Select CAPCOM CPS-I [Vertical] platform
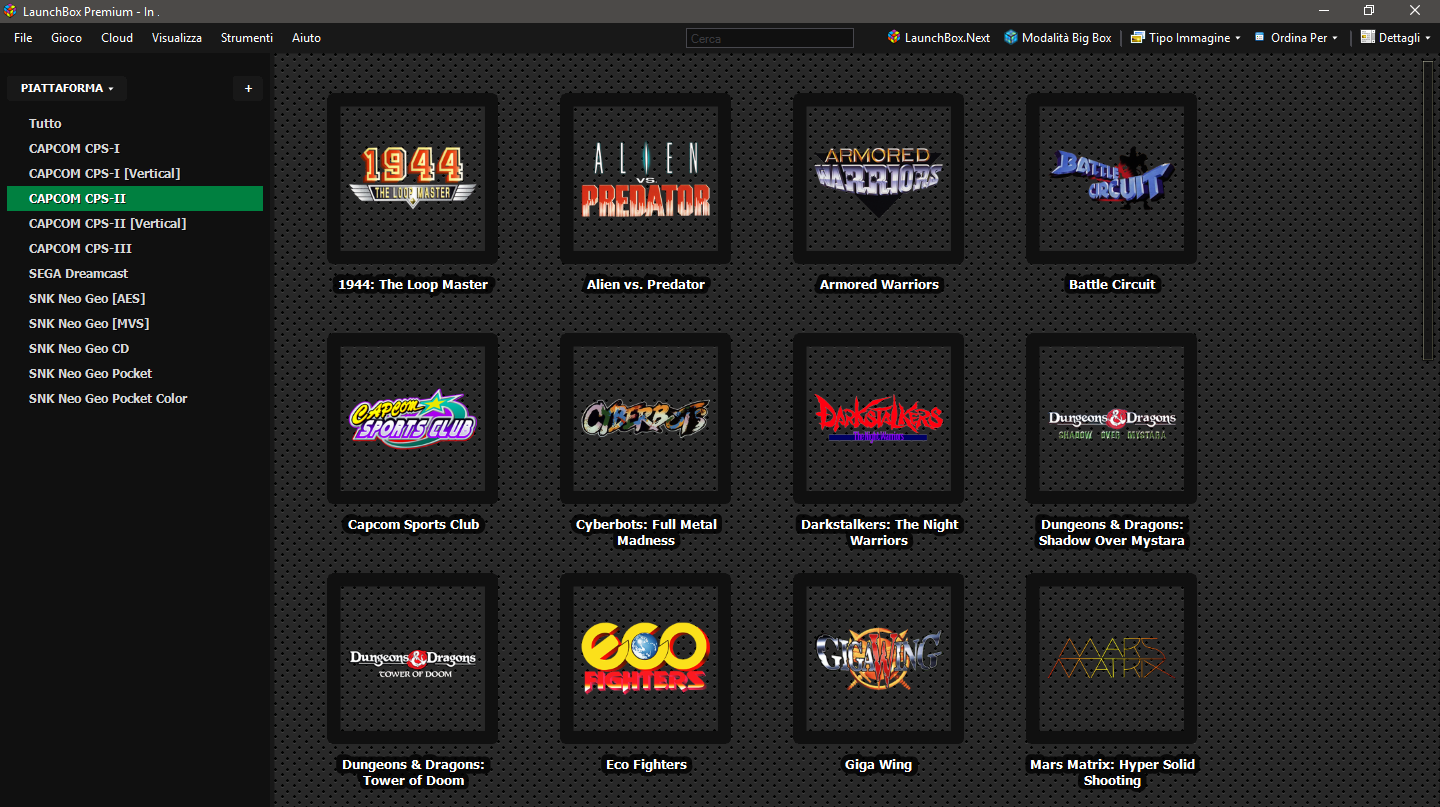 click(135, 173)
